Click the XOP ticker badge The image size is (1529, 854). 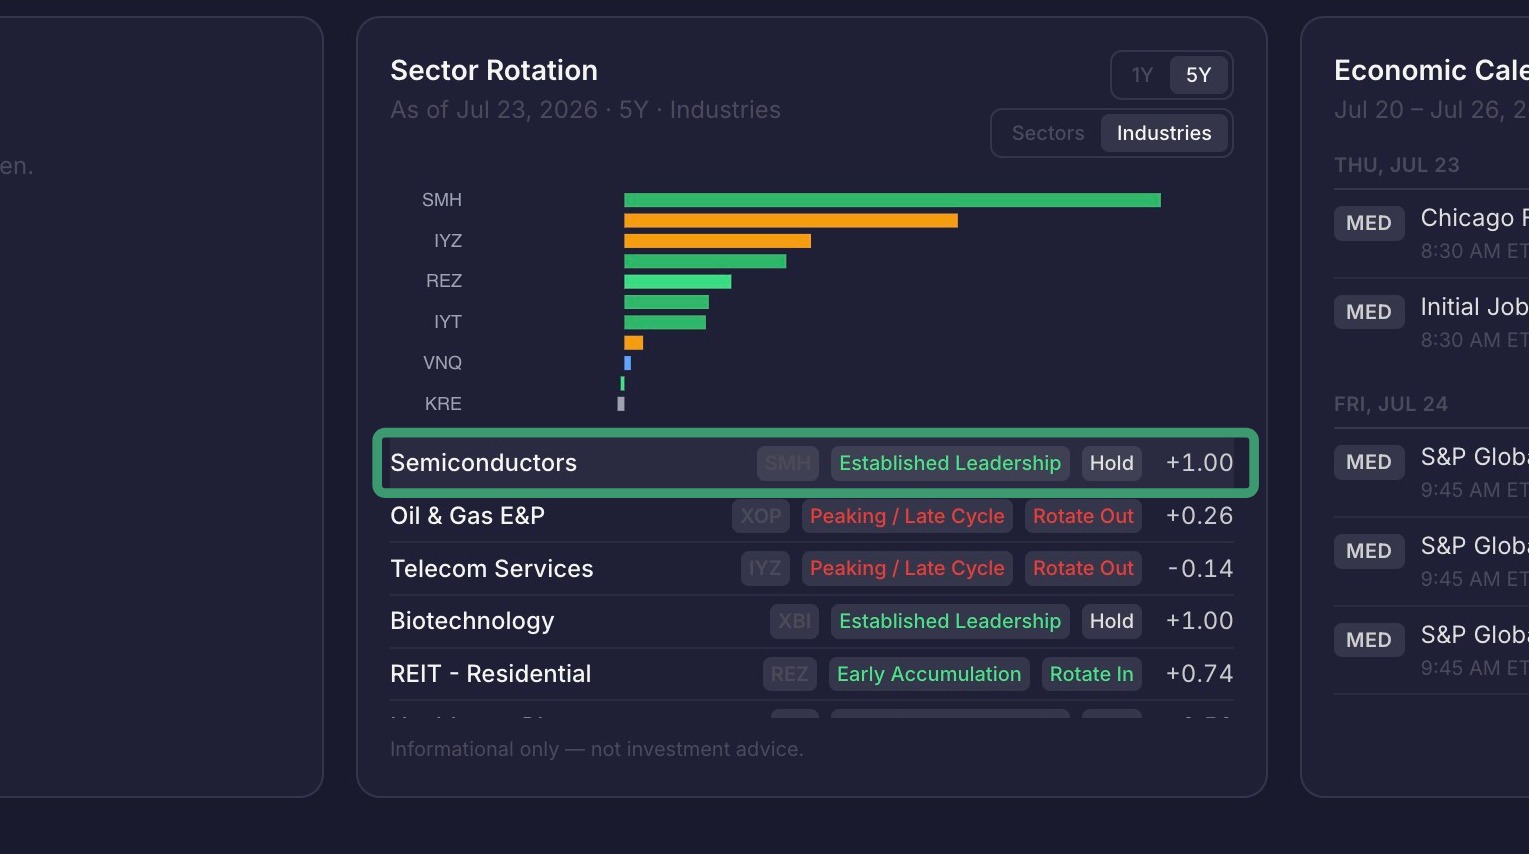point(761,516)
